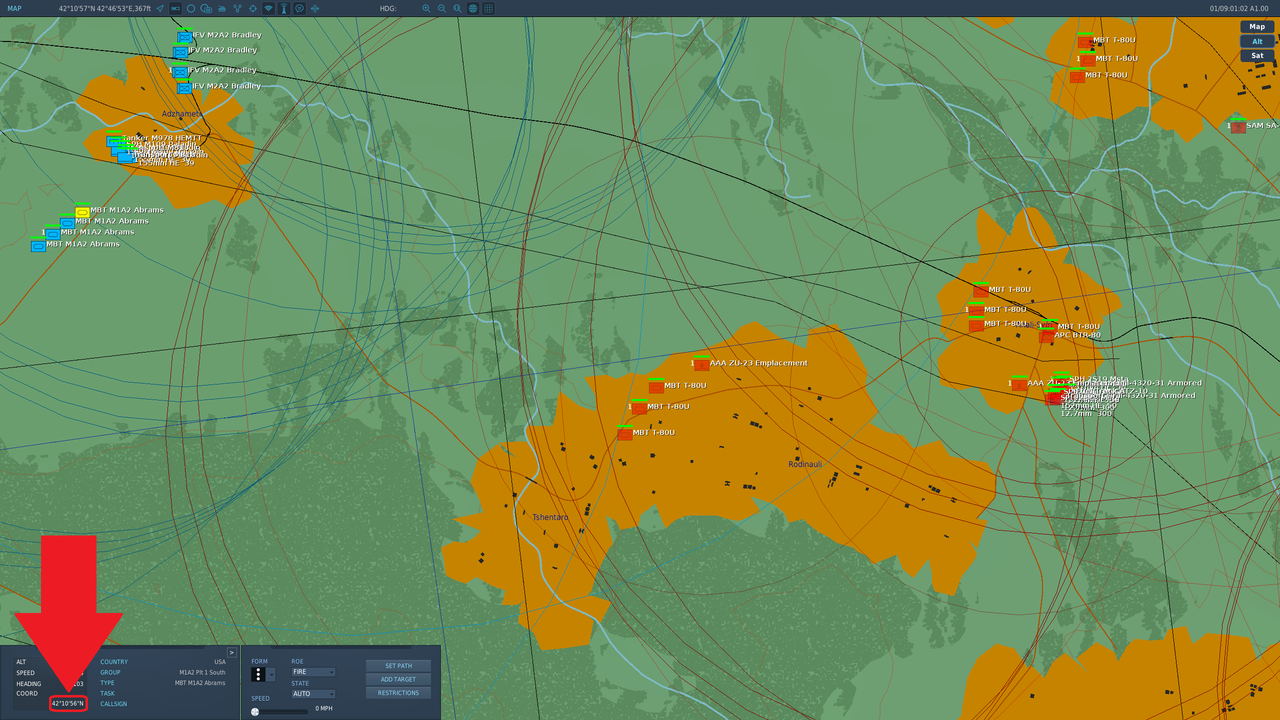Click the Tshentaro town label
The width and height of the screenshot is (1280, 720).
tap(550, 517)
